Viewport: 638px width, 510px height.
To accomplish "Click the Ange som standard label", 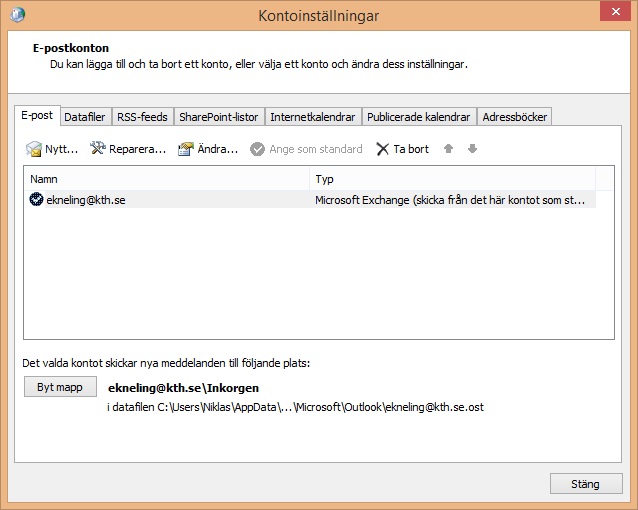I will pos(316,149).
